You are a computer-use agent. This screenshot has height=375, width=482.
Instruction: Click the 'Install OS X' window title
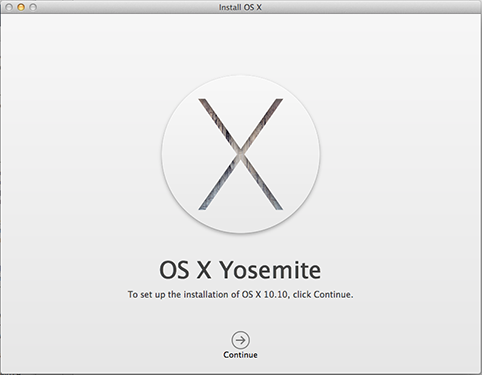pyautogui.click(x=240, y=7)
